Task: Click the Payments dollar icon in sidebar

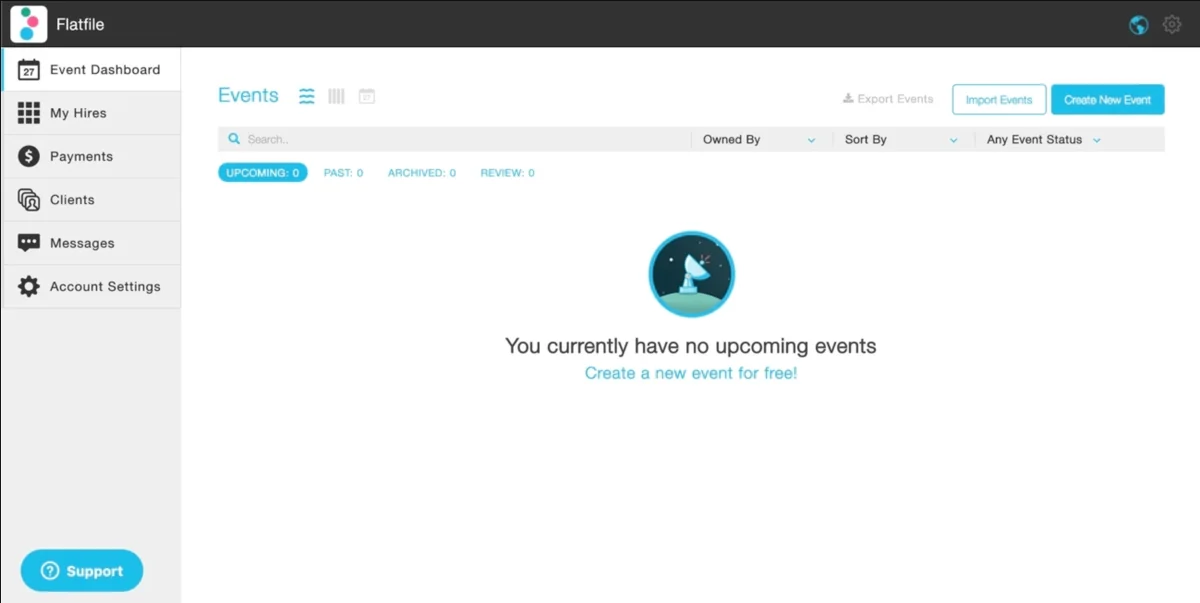Action: tap(27, 156)
